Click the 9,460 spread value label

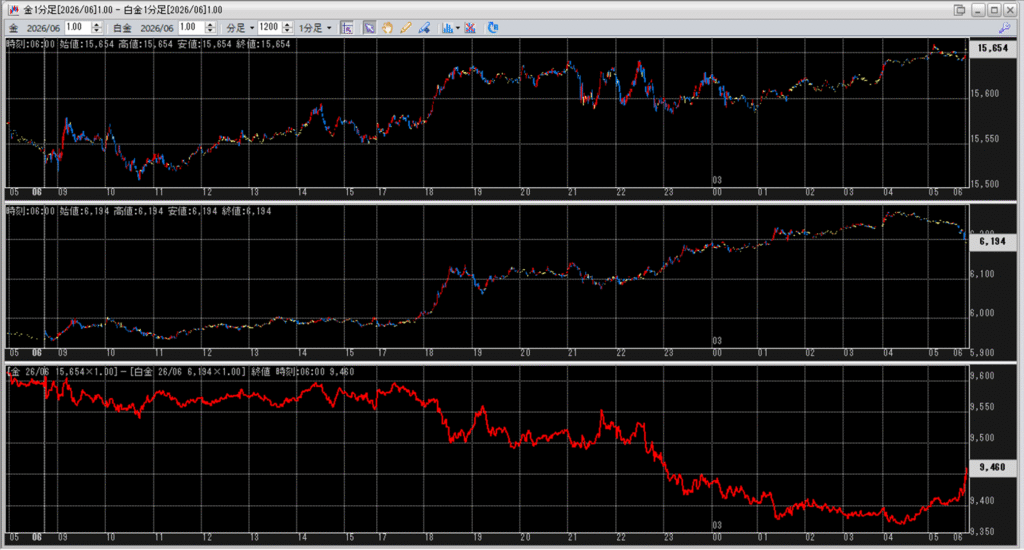tap(990, 467)
